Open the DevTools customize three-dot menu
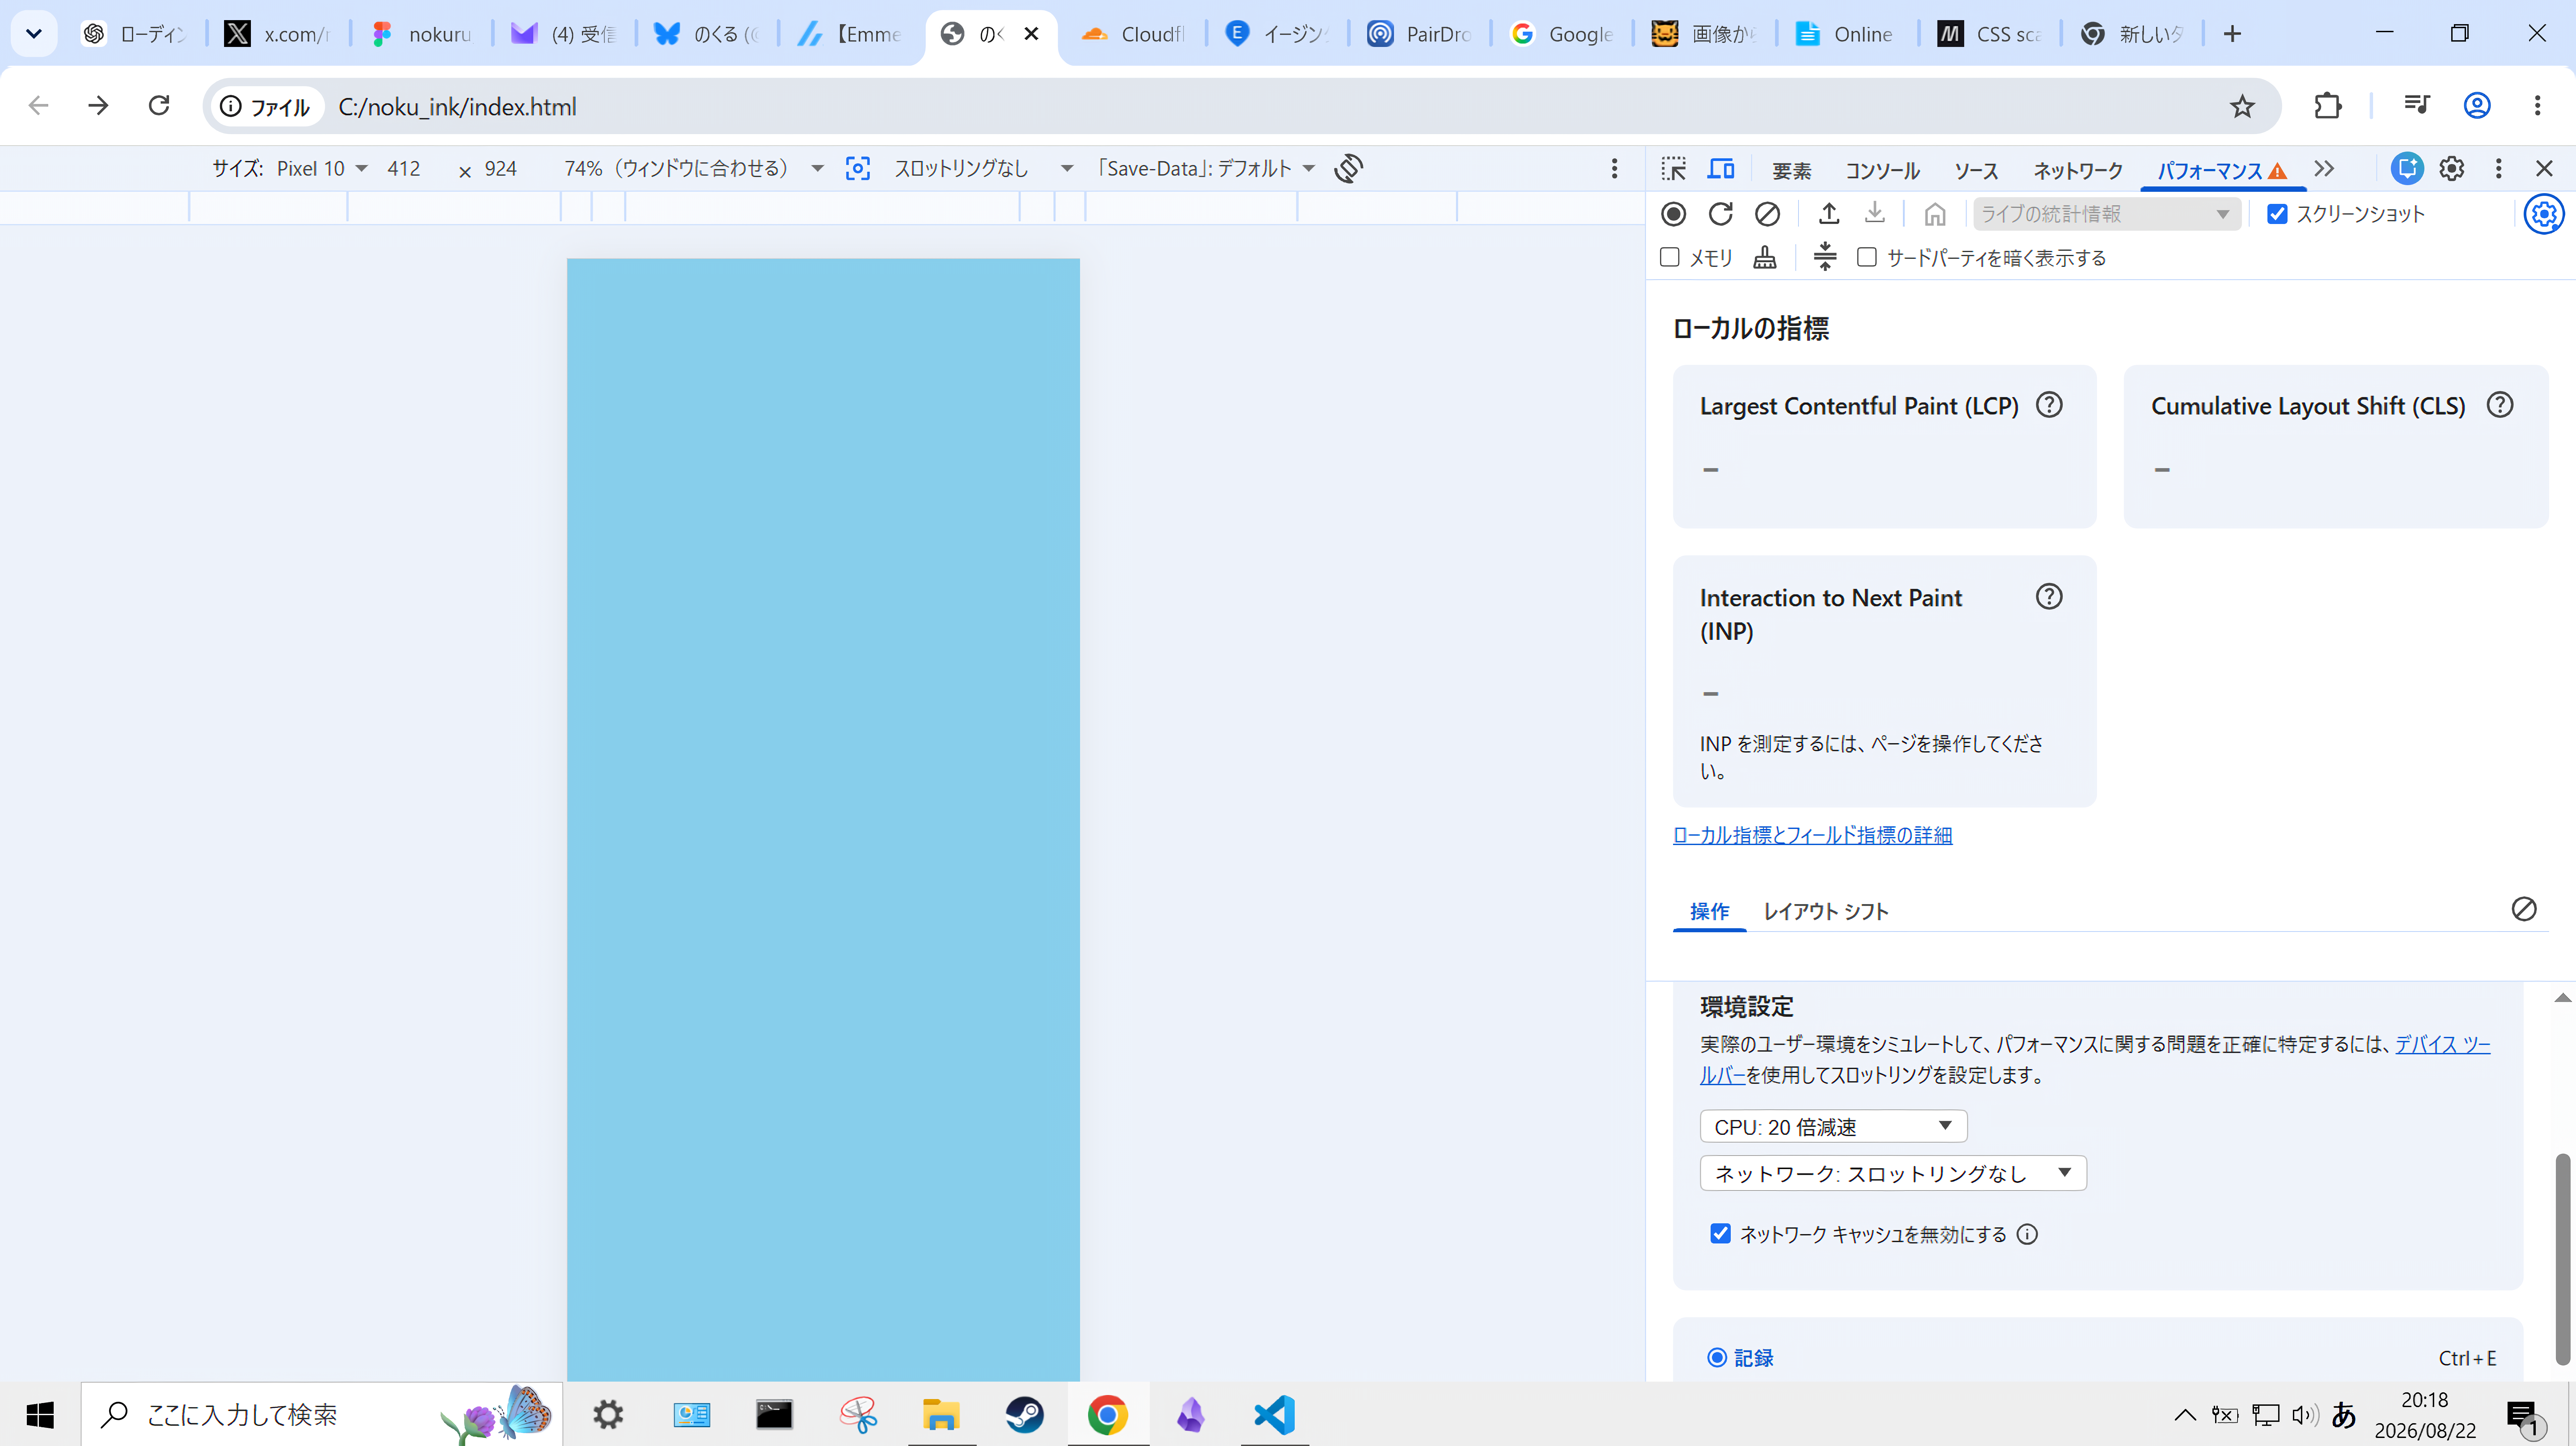The image size is (2576, 1446). (2498, 169)
